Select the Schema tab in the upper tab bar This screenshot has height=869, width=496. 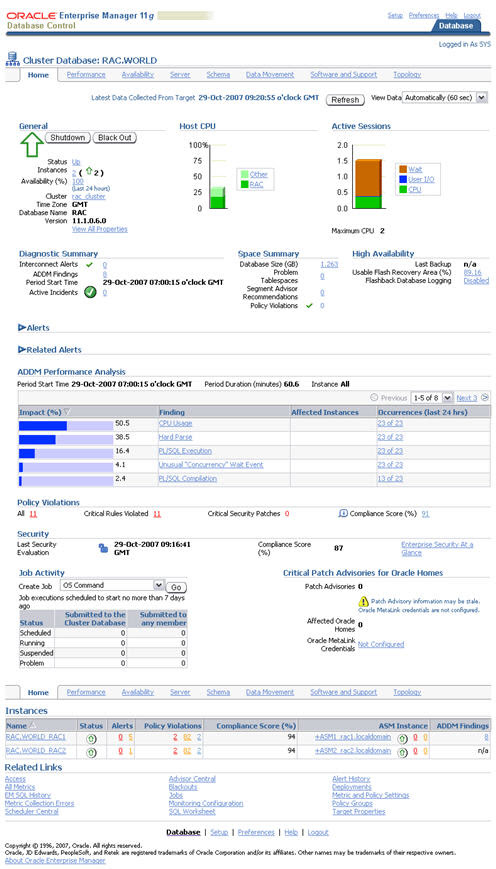point(218,75)
